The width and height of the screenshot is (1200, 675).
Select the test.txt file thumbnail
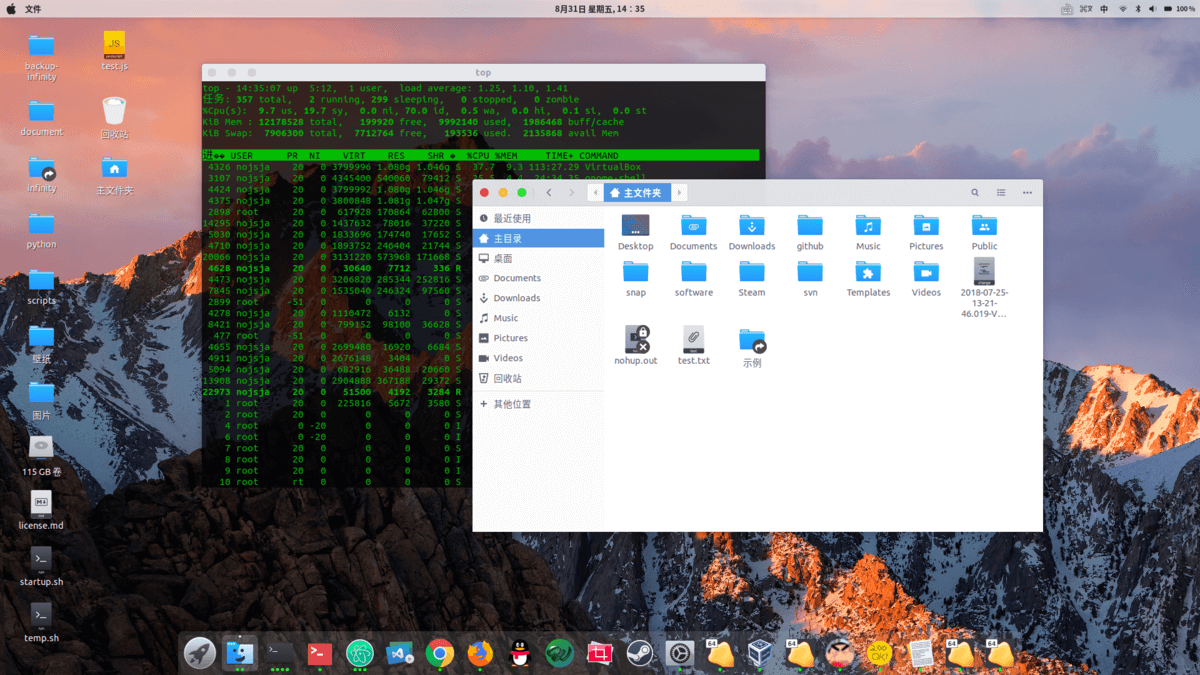(x=693, y=340)
